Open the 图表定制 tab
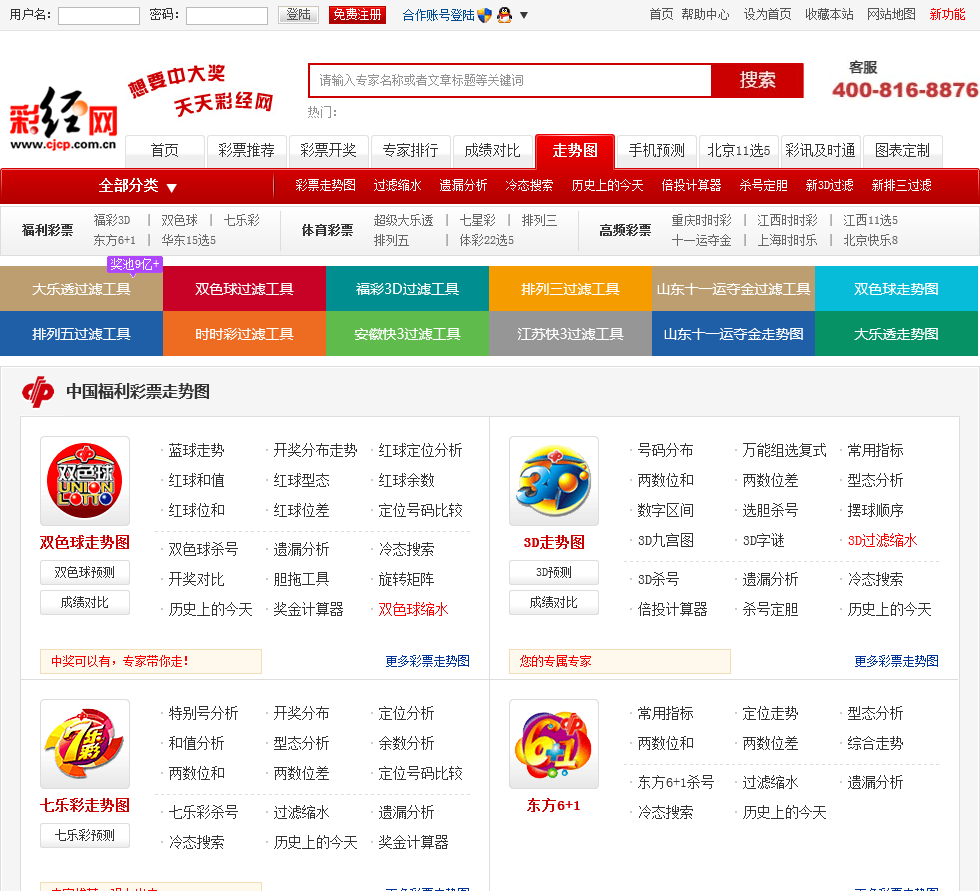The height and width of the screenshot is (891, 980). (x=902, y=151)
